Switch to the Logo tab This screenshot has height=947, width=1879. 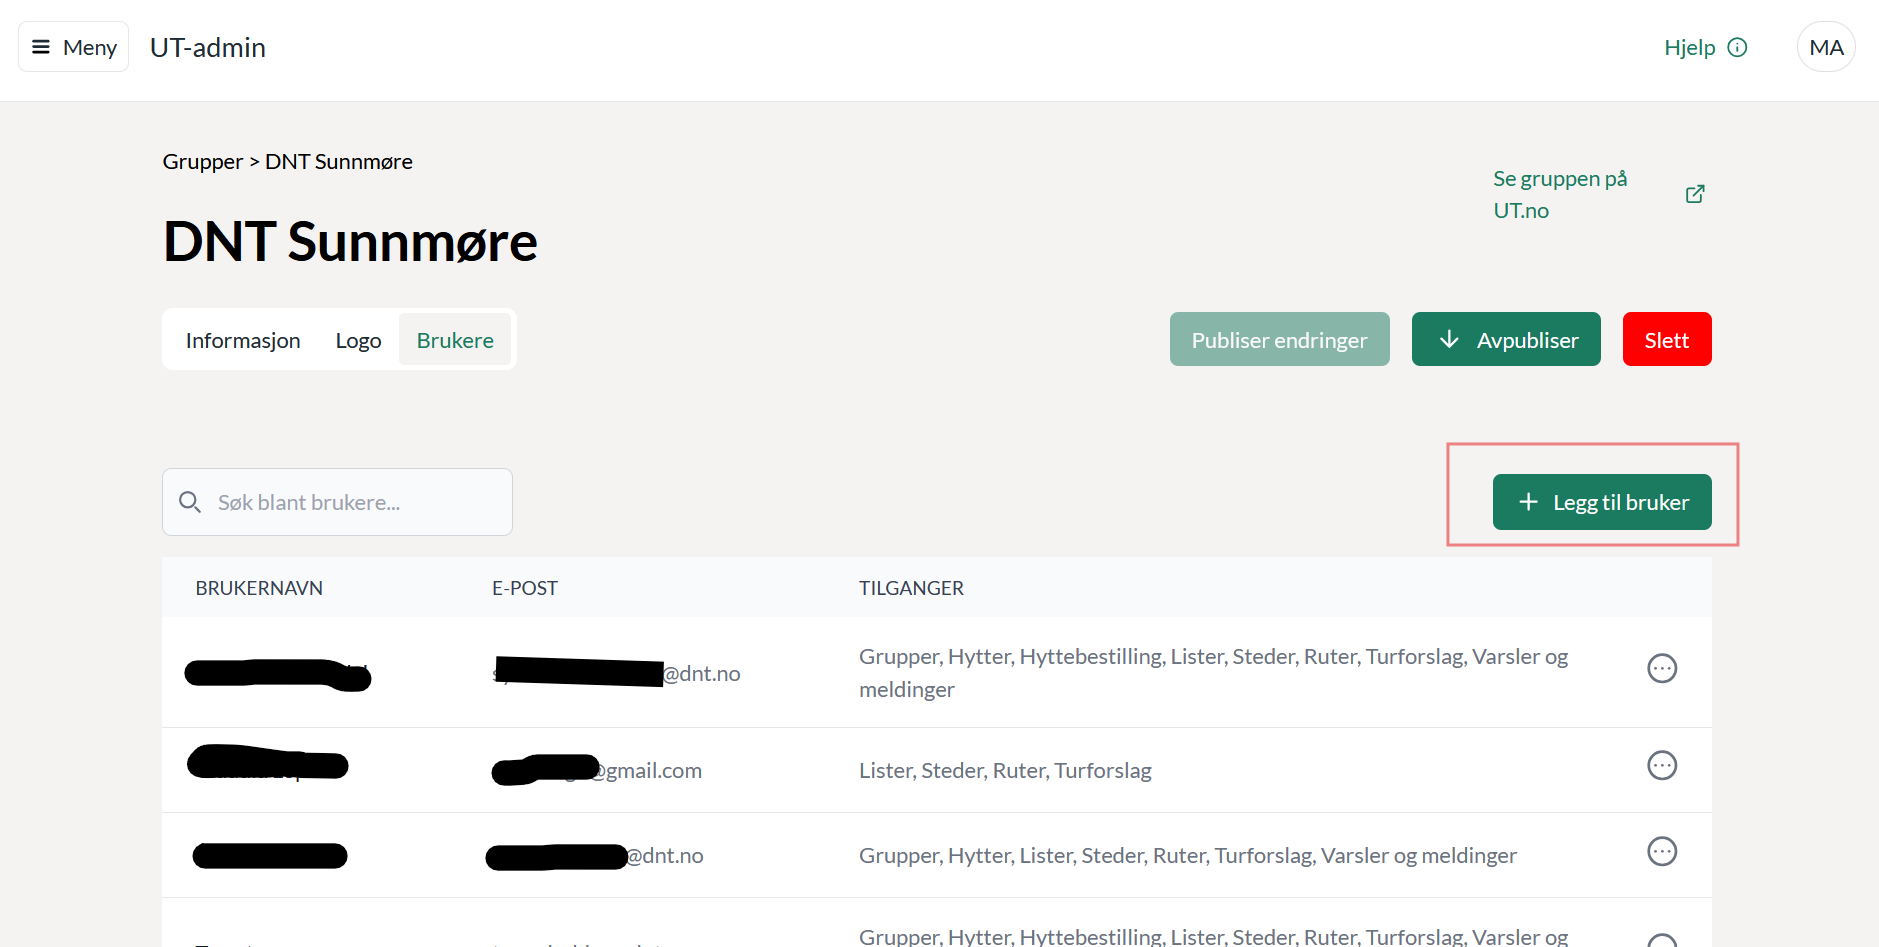(x=358, y=340)
